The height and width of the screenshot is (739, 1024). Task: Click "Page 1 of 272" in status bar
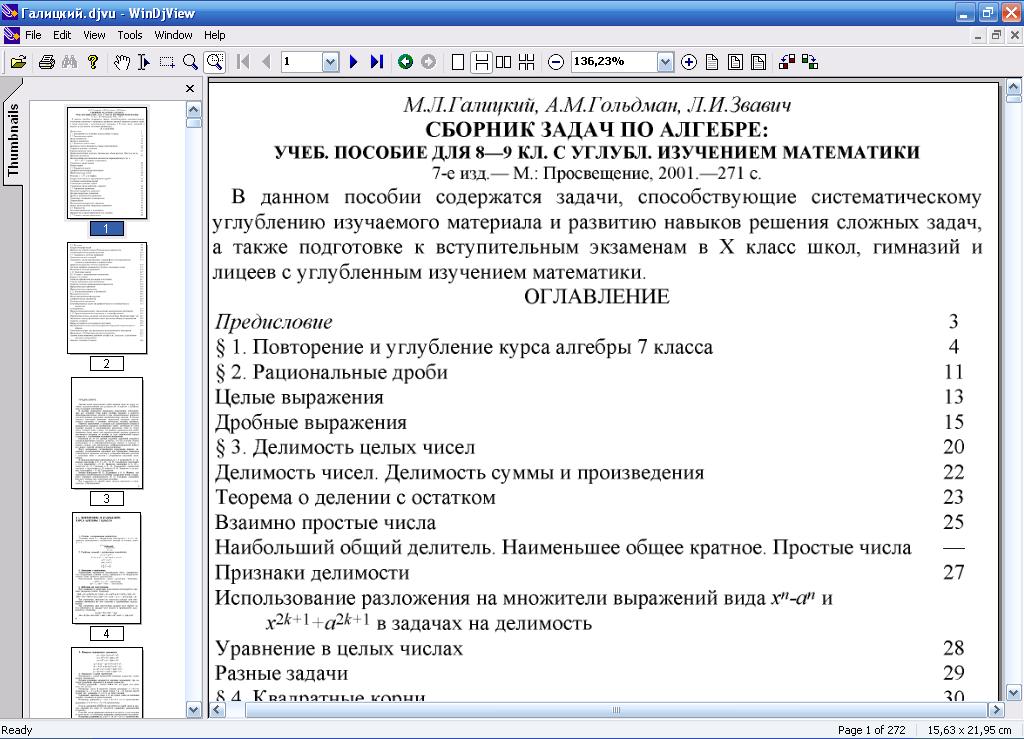871,730
